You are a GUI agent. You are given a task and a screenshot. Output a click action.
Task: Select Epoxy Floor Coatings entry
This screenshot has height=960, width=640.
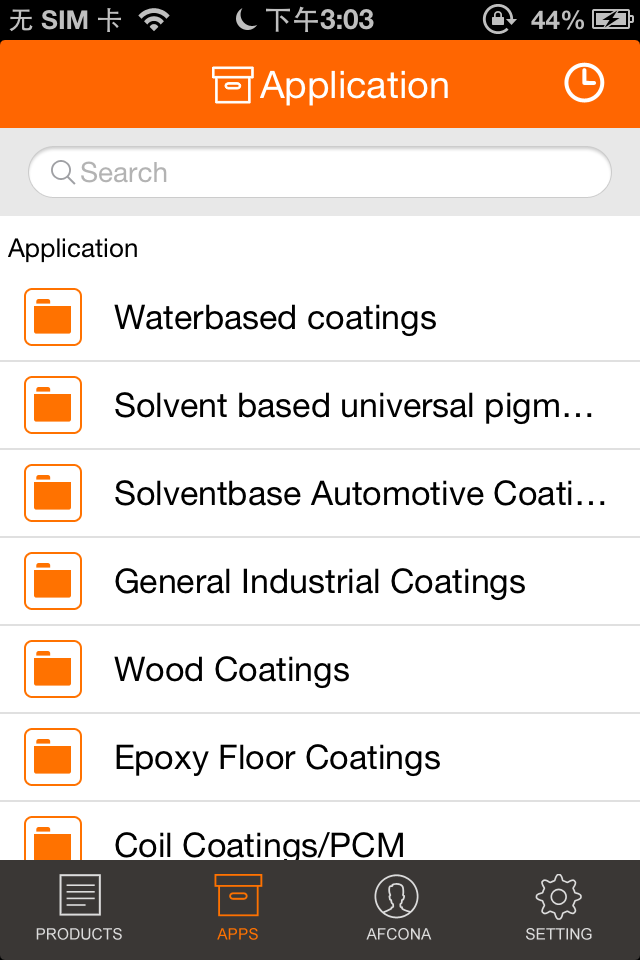tap(320, 757)
